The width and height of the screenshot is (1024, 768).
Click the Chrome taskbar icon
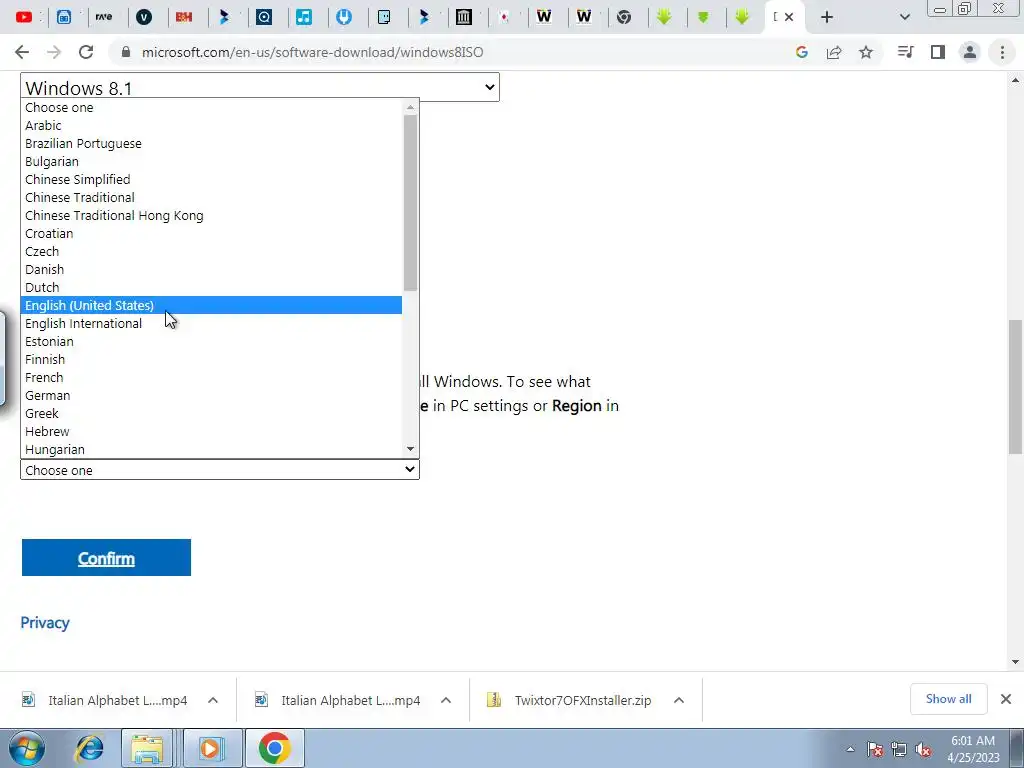[274, 748]
